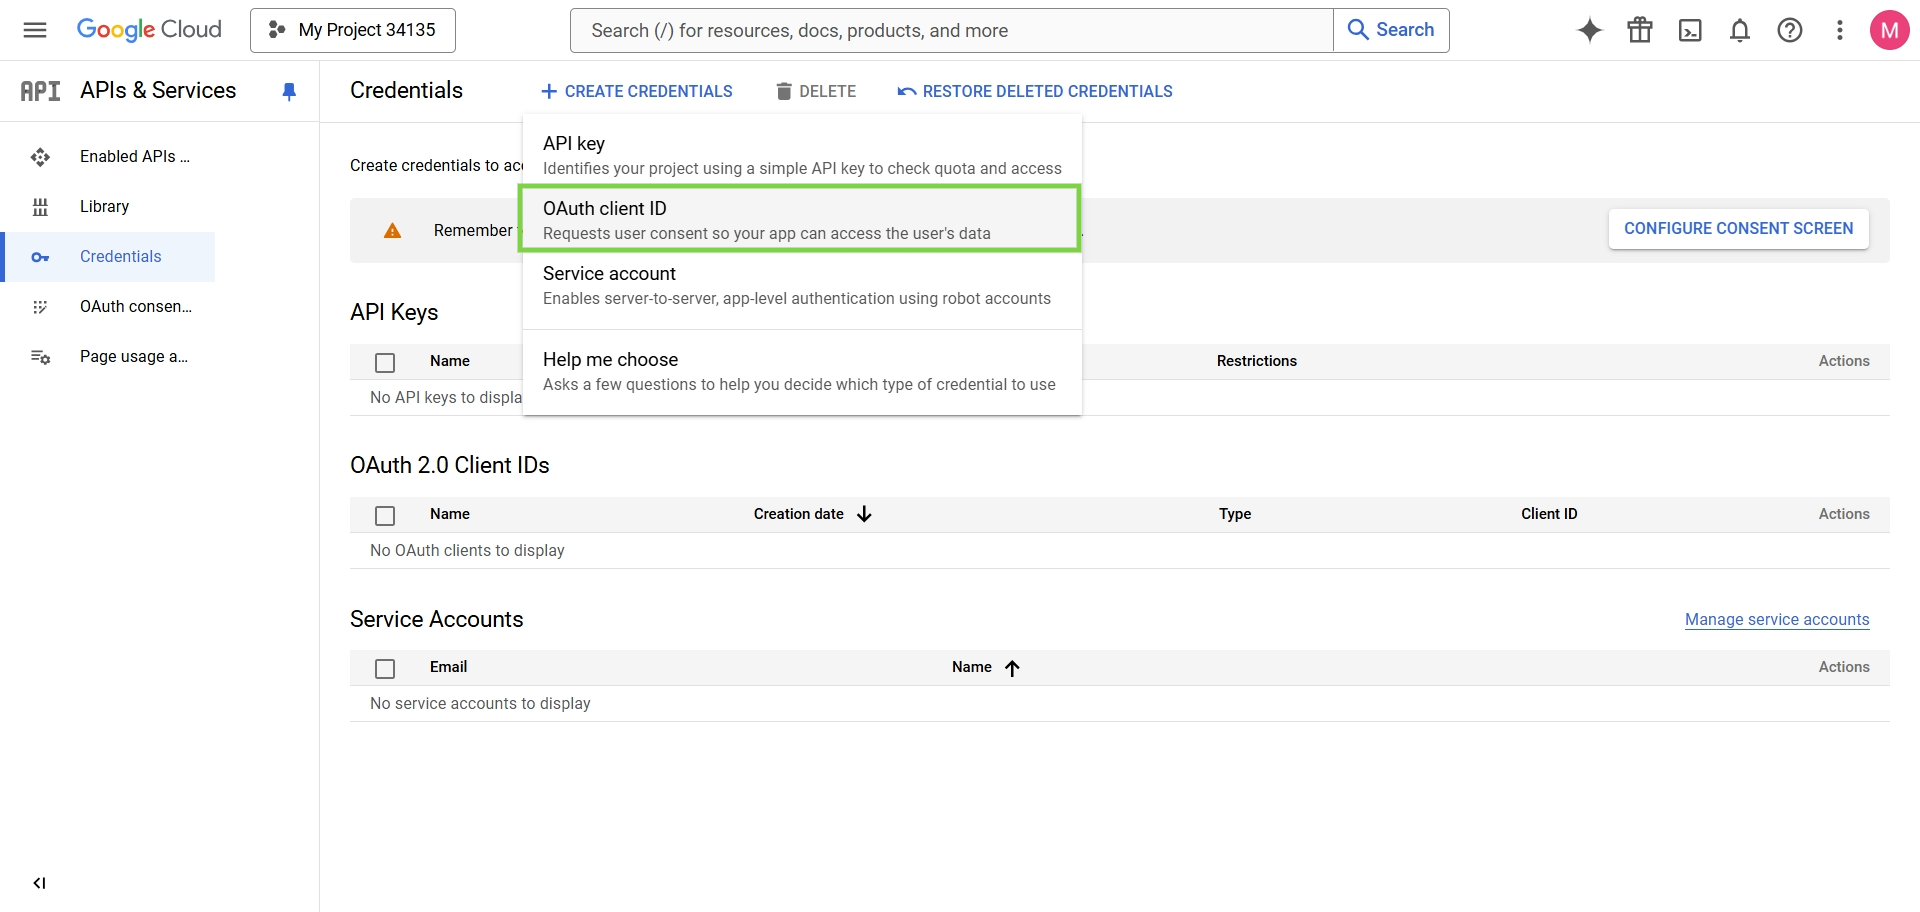The width and height of the screenshot is (1920, 912).
Task: Select all API keys checkbox
Action: pyautogui.click(x=385, y=362)
